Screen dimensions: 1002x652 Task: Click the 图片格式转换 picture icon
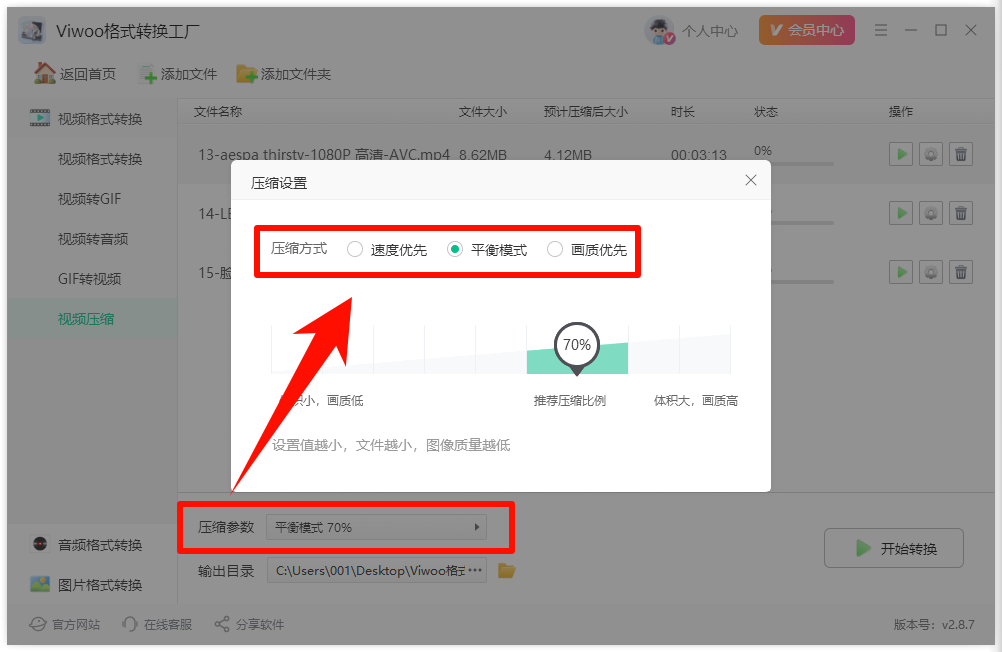point(40,584)
